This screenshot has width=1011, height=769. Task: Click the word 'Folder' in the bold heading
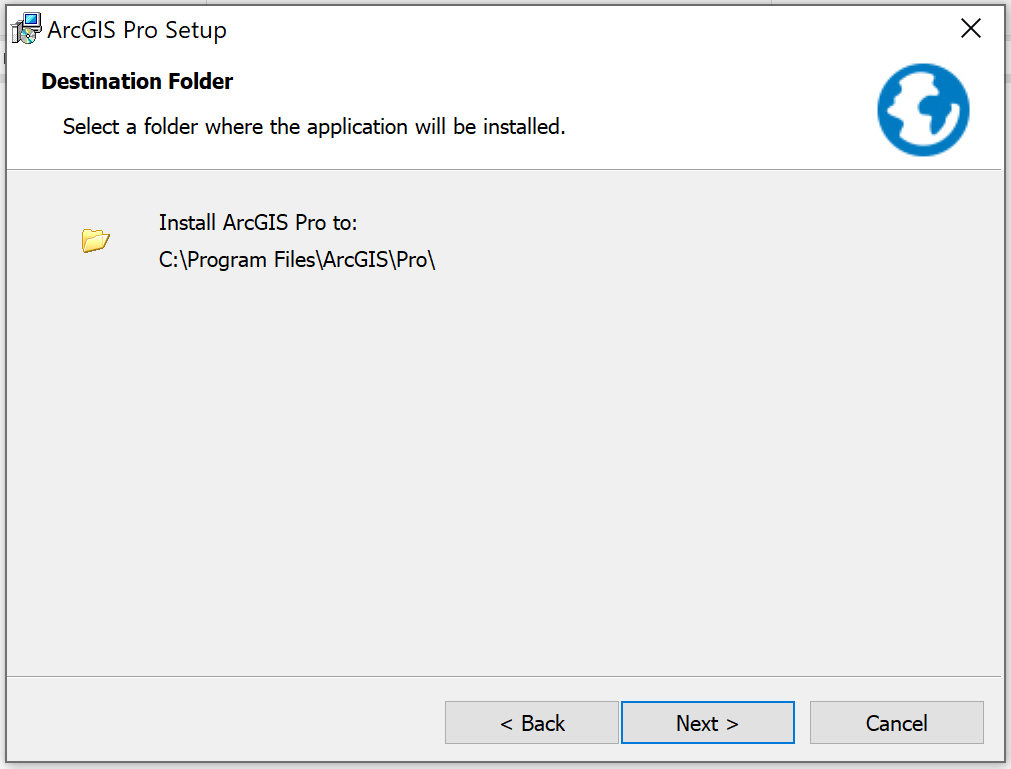click(x=200, y=82)
